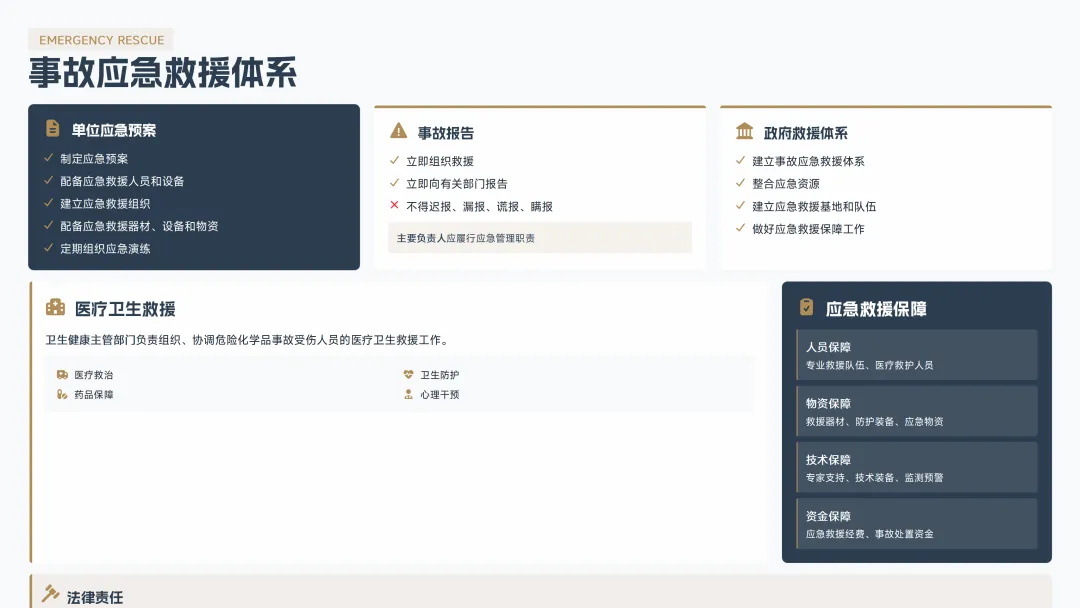The image size is (1080, 608).
Task: Click the 医疗卫生救援 heading
Action: (x=125, y=309)
